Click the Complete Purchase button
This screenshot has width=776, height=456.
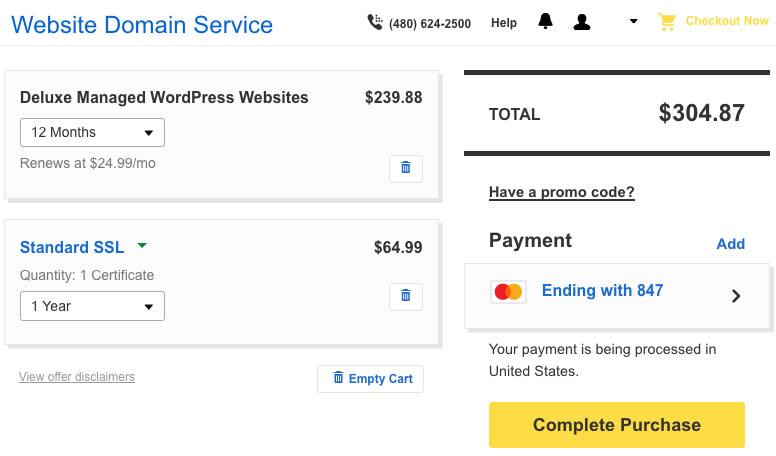[x=617, y=425]
